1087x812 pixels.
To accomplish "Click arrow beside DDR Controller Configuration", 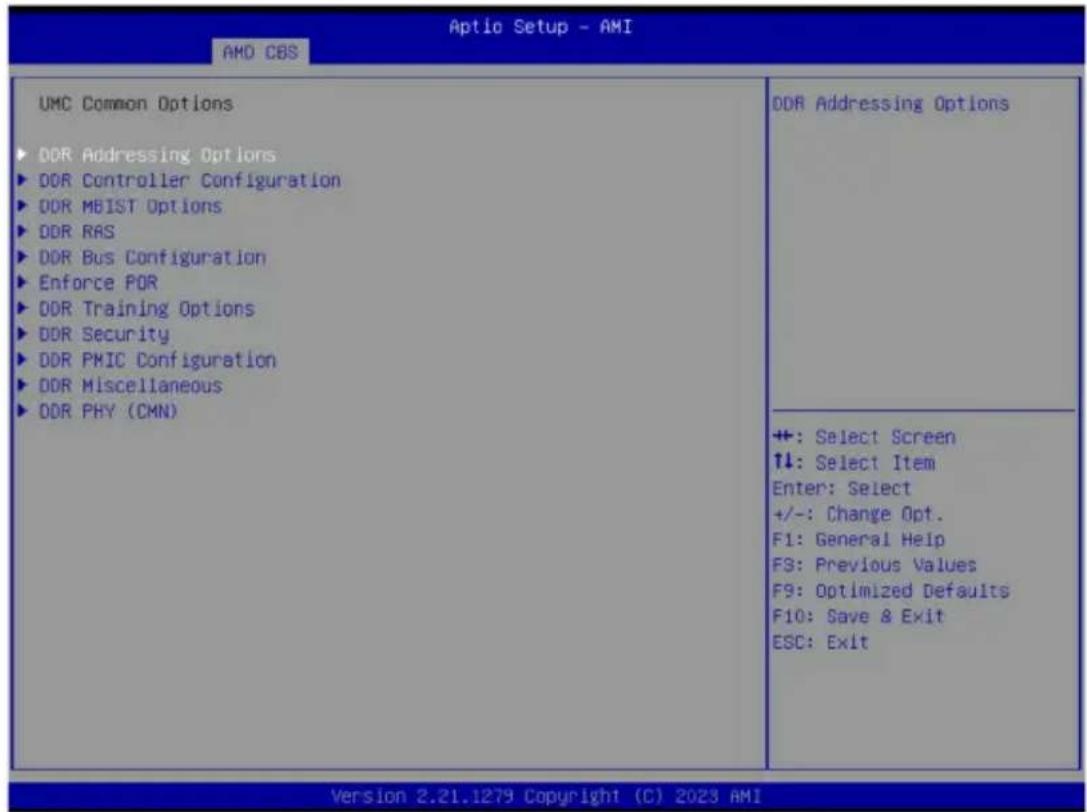I will pos(23,180).
